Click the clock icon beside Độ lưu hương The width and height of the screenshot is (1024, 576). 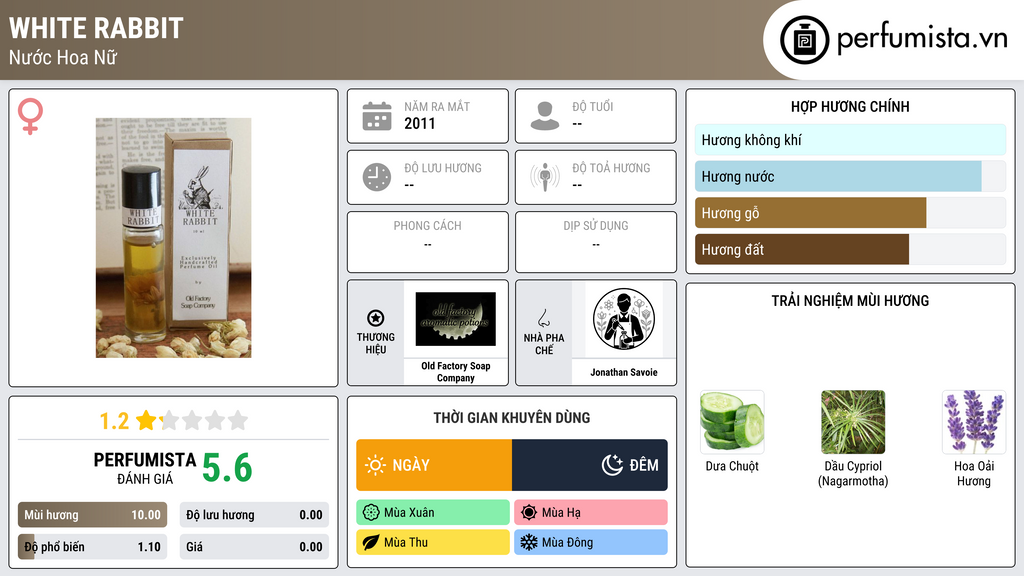[377, 177]
